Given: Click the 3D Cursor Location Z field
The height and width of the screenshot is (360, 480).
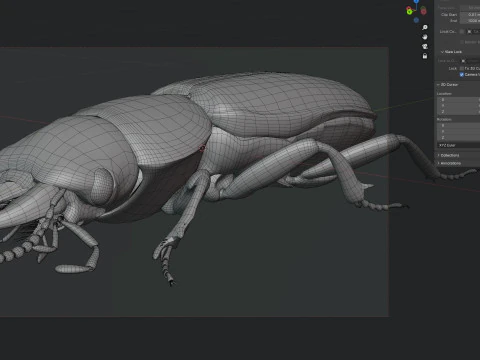Looking at the screenshot, I should [x=458, y=112].
